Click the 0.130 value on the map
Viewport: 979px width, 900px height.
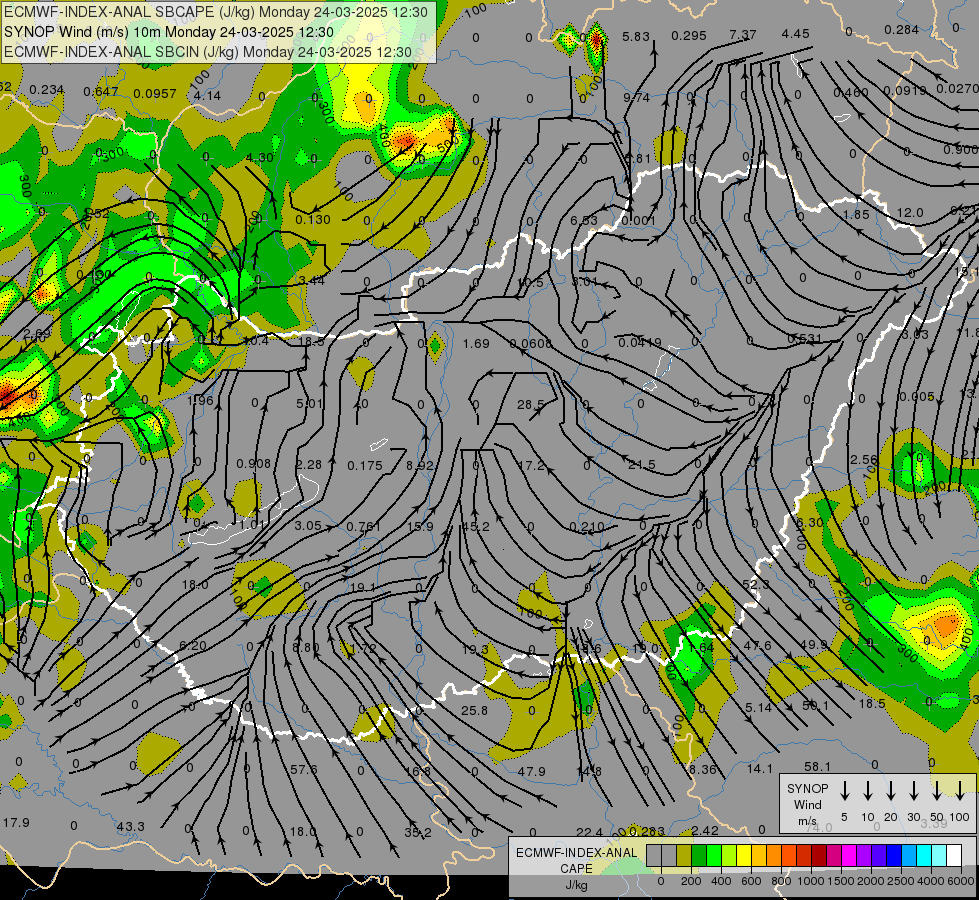tap(313, 220)
